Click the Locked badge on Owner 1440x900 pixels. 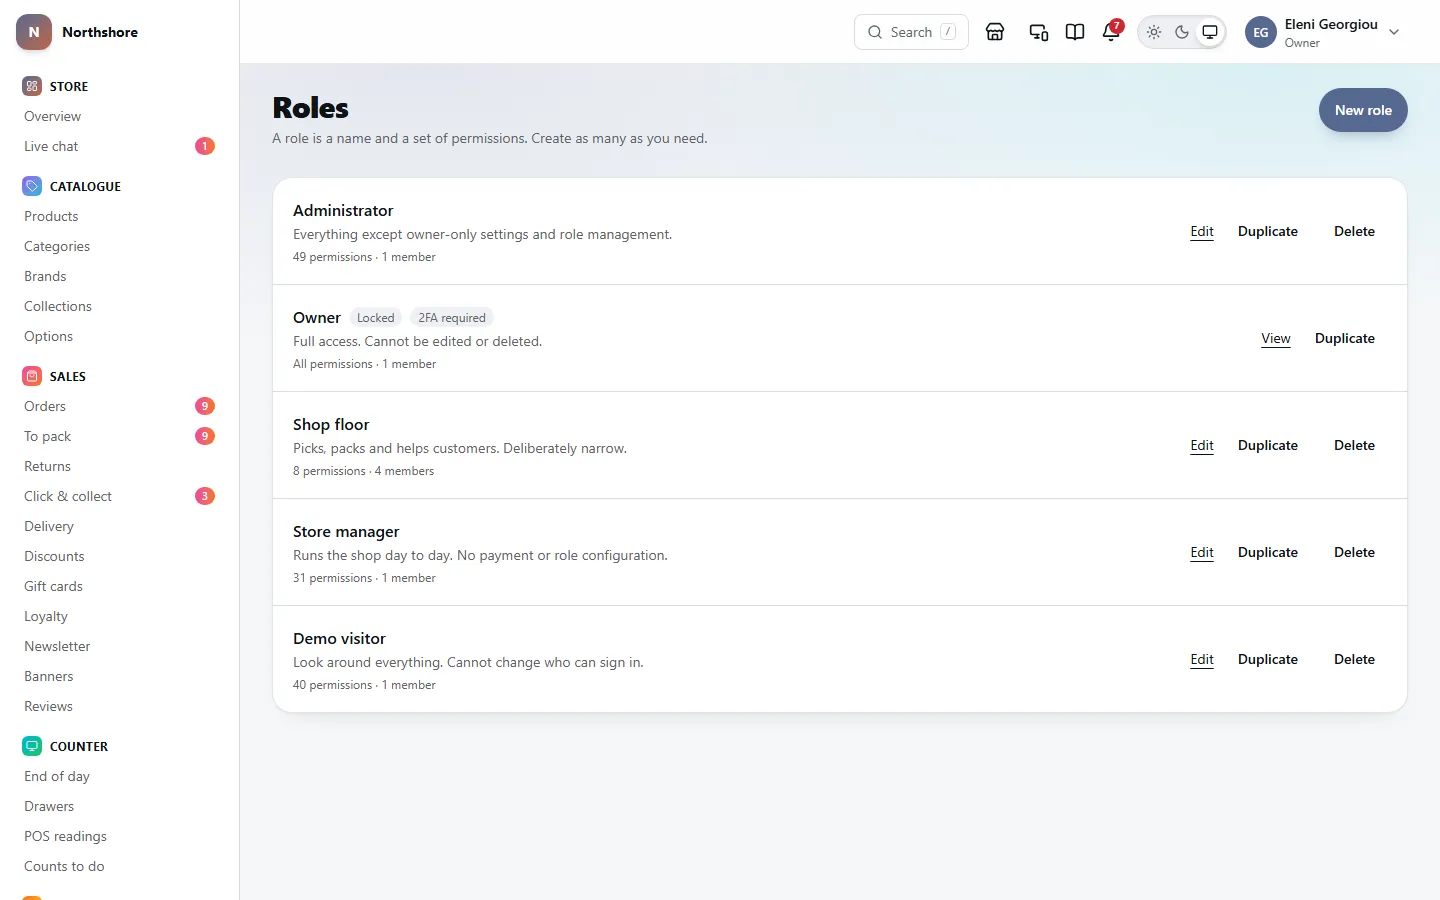pos(376,318)
